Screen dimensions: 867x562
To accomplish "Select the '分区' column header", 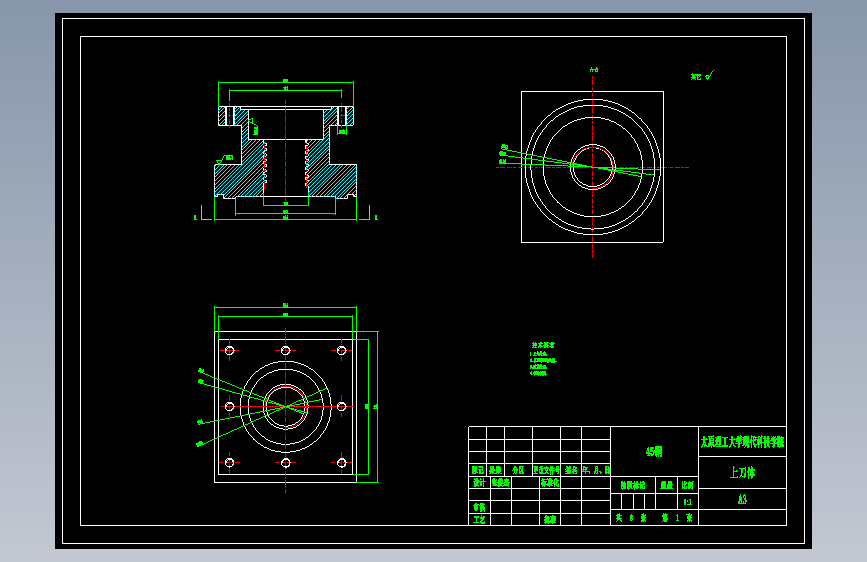I will coord(518,470).
